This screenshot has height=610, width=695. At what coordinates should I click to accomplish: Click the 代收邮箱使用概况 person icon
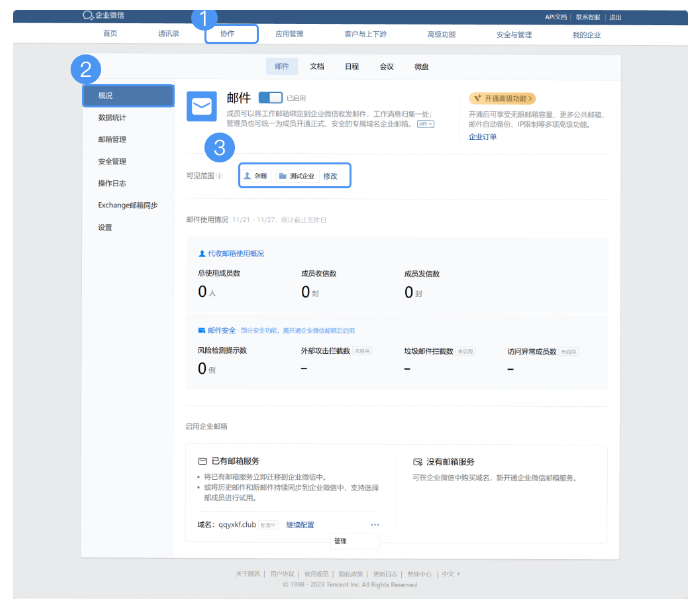[201, 254]
